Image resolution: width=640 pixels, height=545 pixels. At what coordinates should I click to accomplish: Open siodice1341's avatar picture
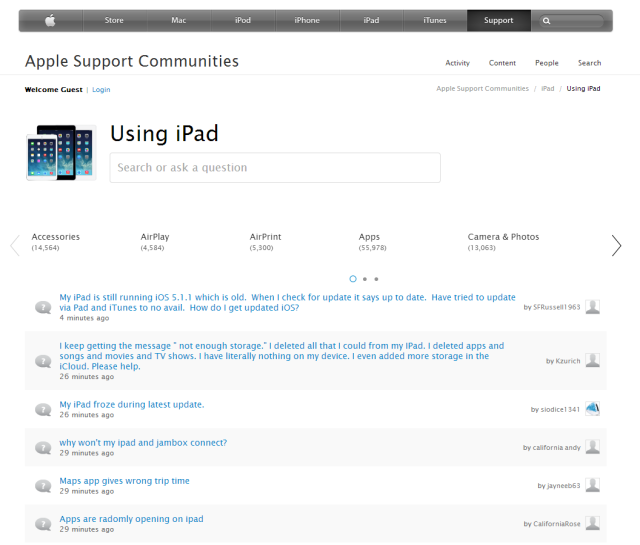tap(593, 409)
